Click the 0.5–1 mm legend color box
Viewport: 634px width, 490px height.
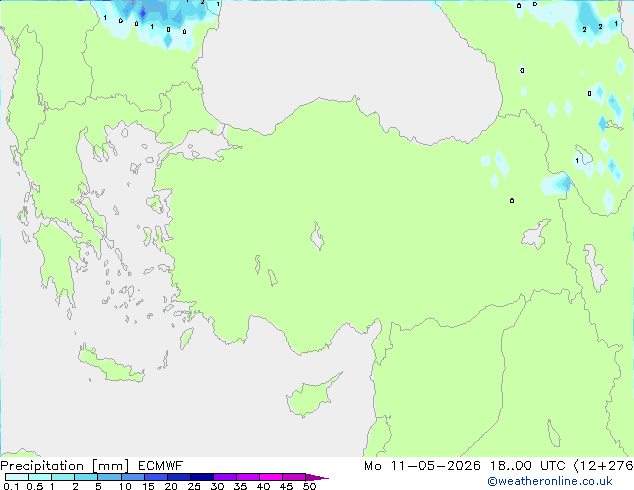(x=40, y=477)
